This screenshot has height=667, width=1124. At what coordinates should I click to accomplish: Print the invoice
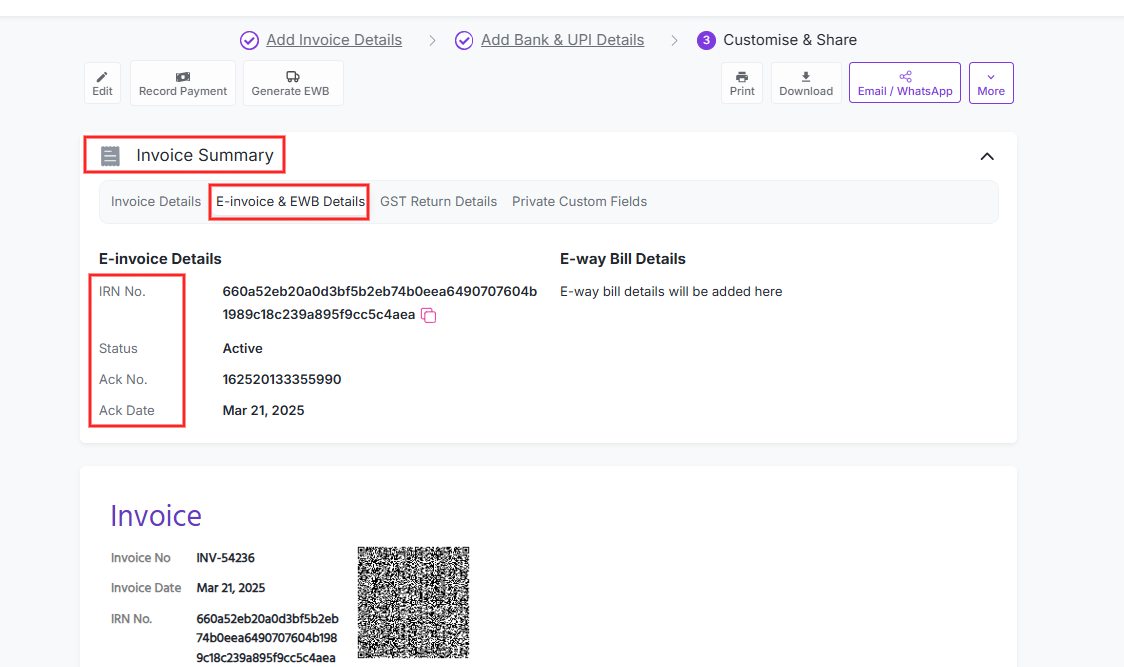click(x=742, y=83)
